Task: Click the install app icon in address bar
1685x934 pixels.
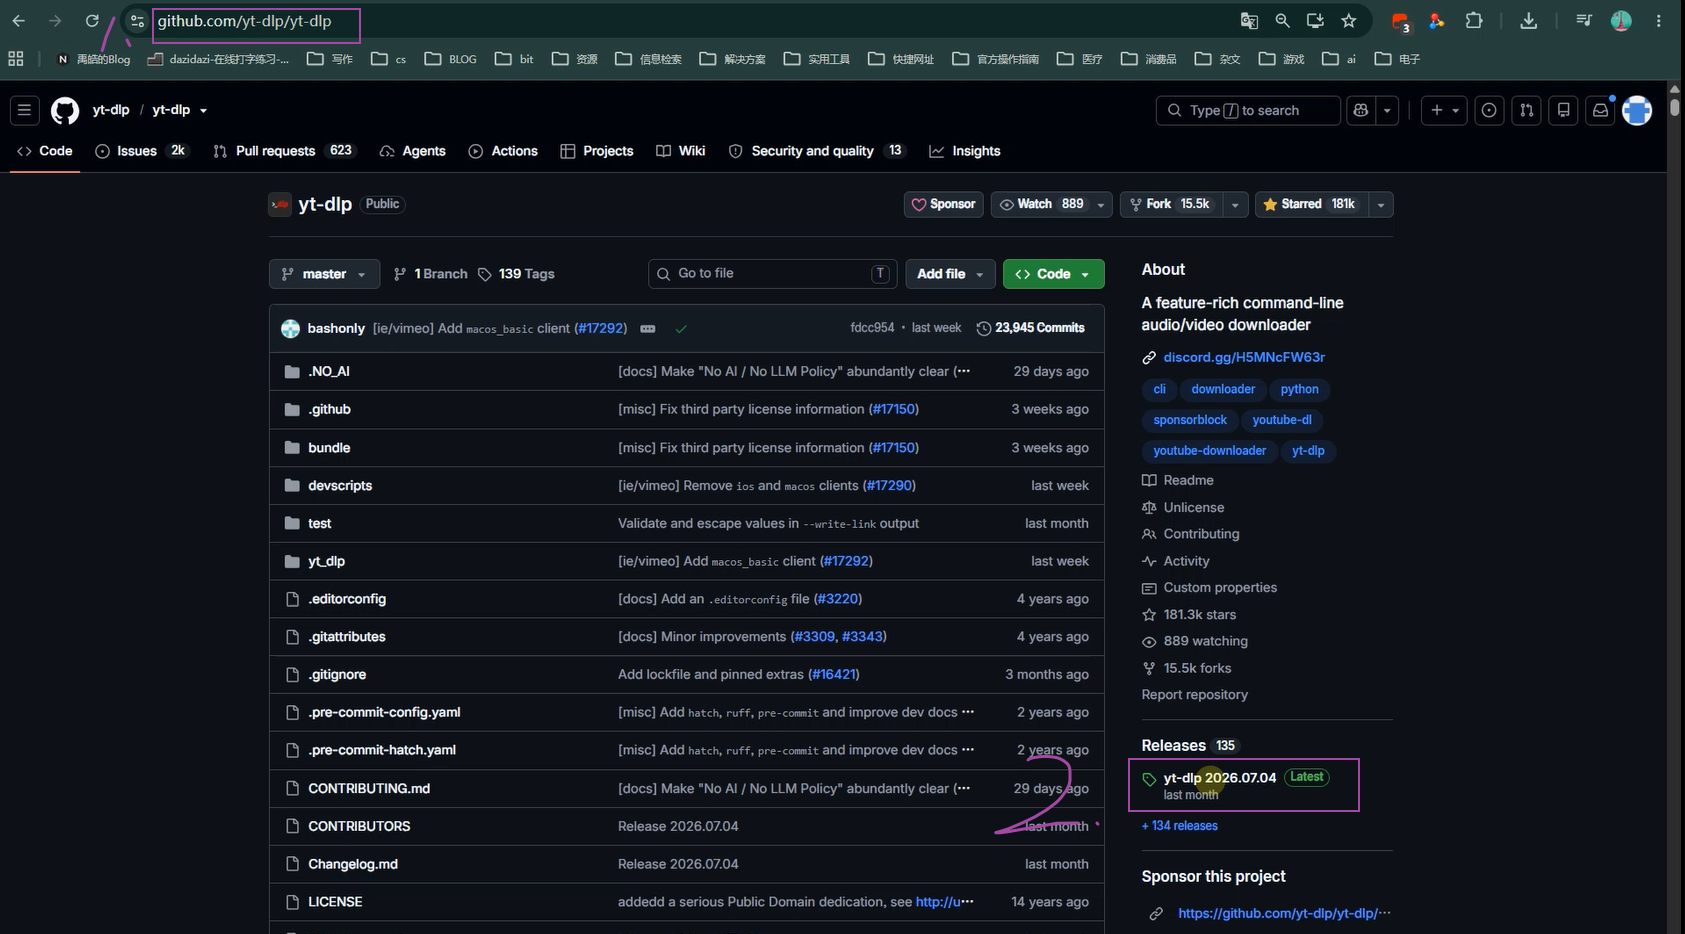Action: pyautogui.click(x=1315, y=21)
